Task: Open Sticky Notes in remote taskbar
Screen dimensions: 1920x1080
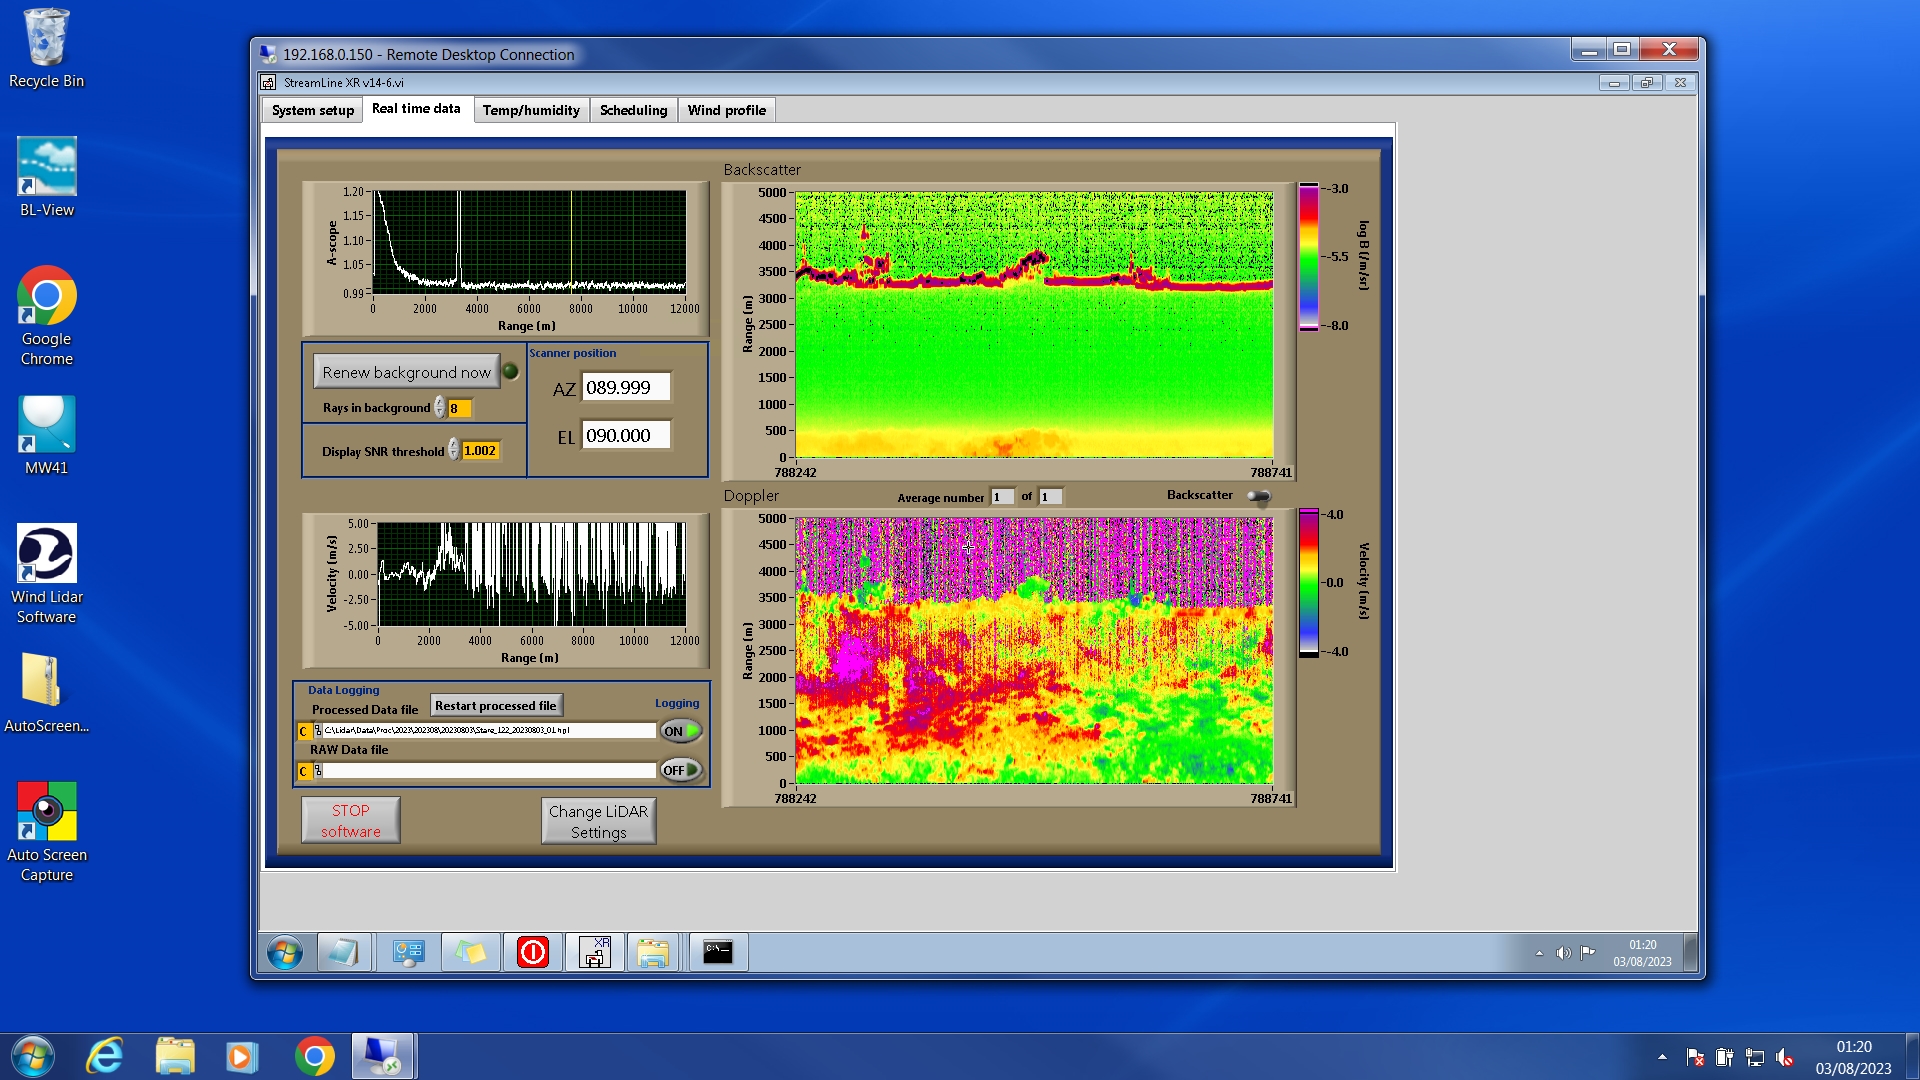Action: pos(471,953)
